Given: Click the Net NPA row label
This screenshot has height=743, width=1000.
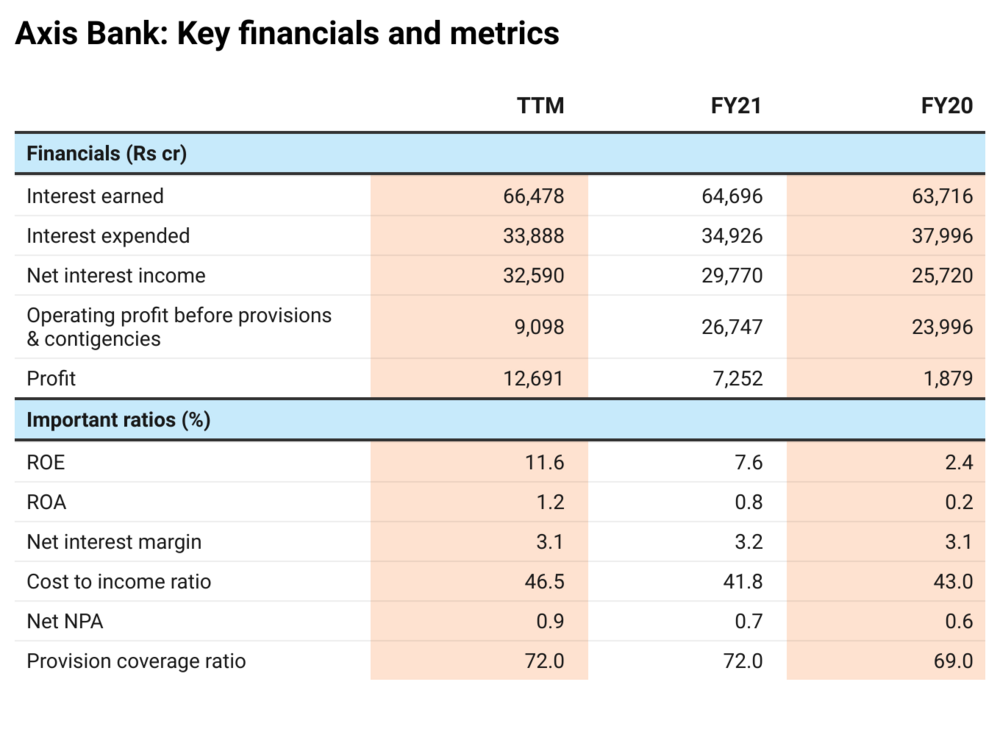Looking at the screenshot, I should (x=65, y=622).
